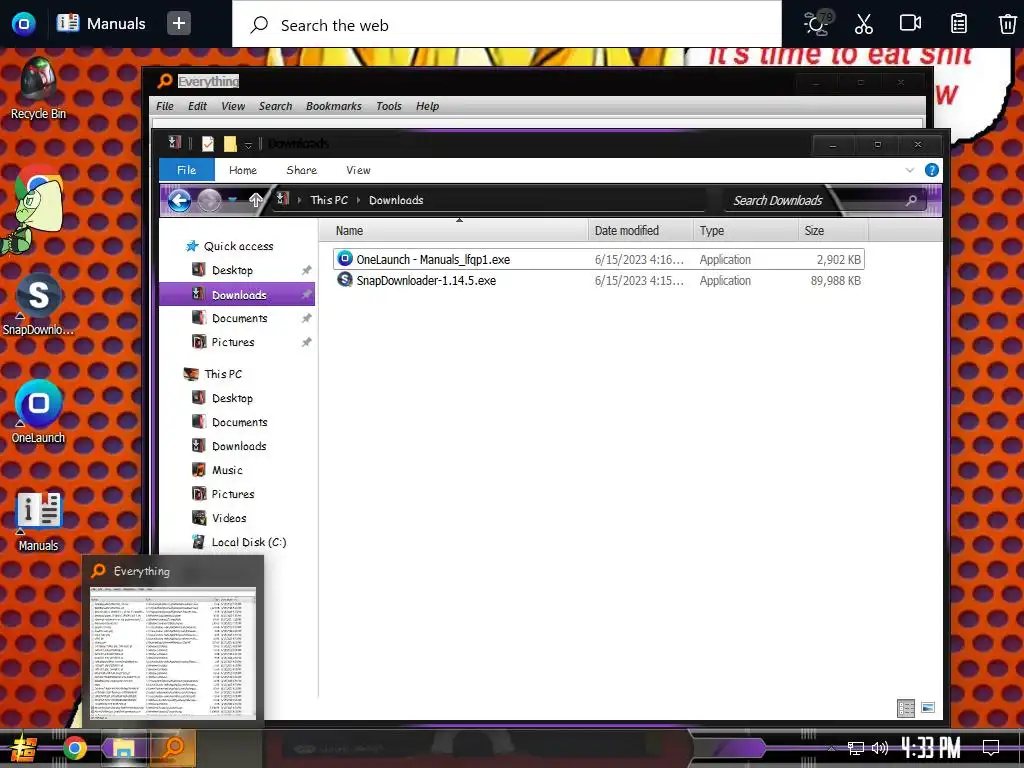Screen dimensions: 1024x768
Task: Open Pictures under Quick access
Action: pyautogui.click(x=223, y=342)
